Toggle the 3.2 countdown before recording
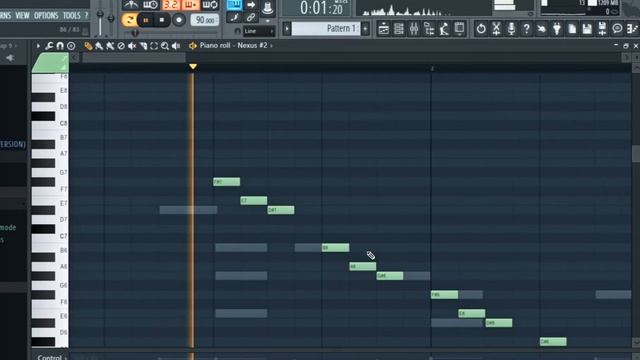The width and height of the screenshot is (640, 360). (x=170, y=4)
